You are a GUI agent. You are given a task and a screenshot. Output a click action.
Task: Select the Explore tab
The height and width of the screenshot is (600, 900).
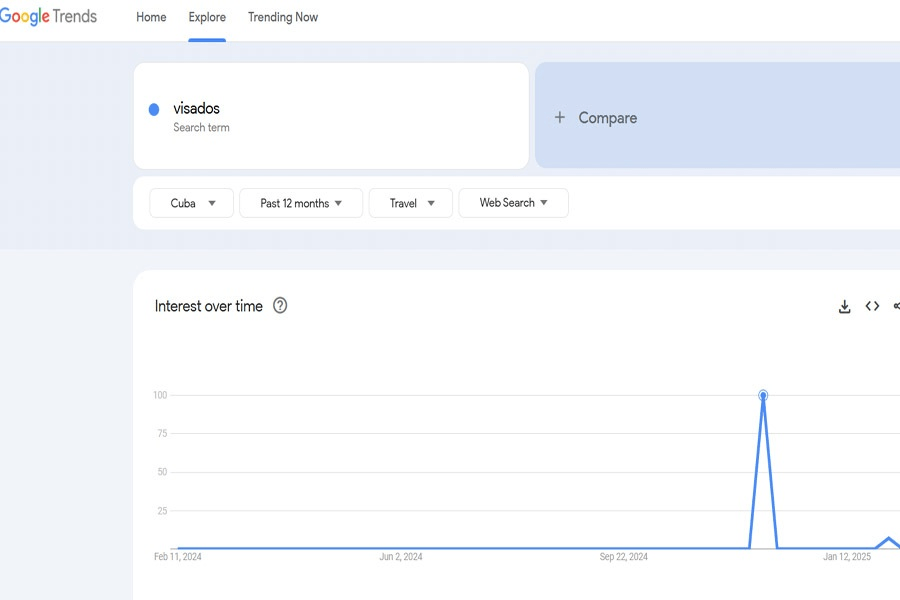207,17
